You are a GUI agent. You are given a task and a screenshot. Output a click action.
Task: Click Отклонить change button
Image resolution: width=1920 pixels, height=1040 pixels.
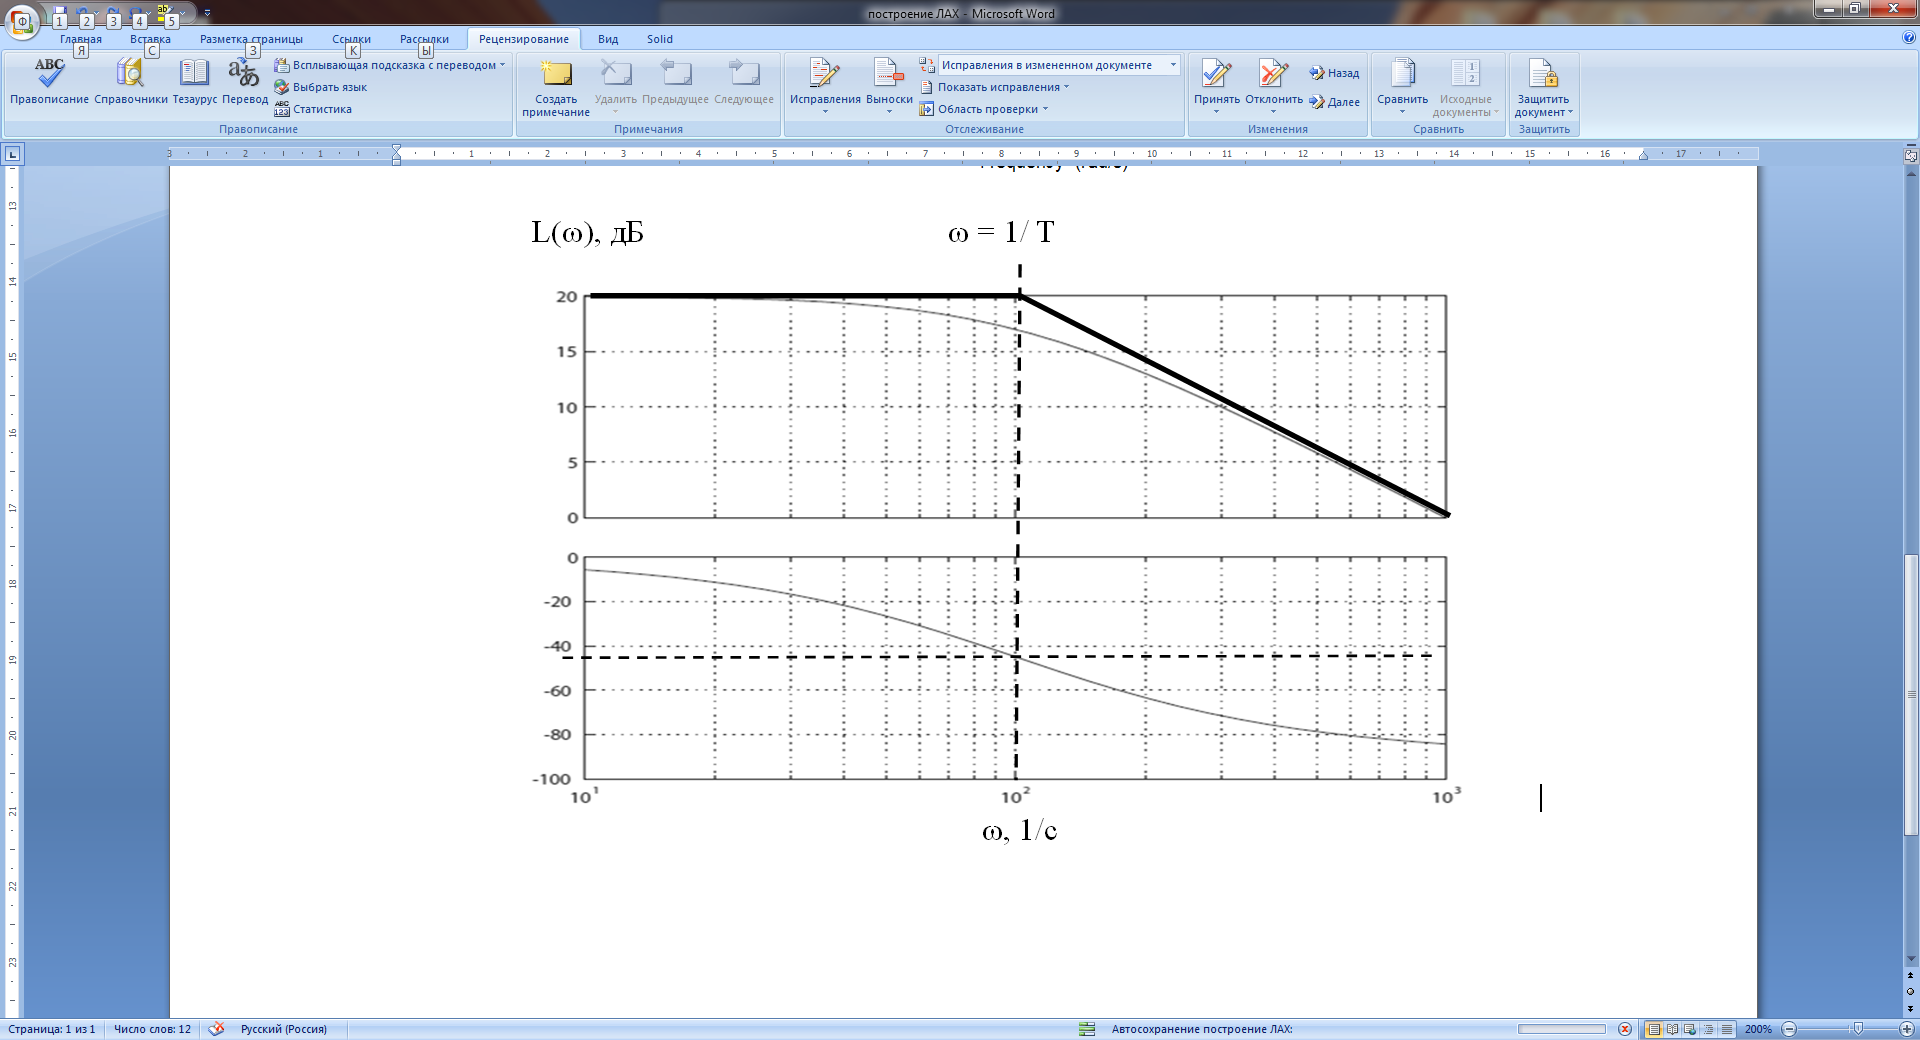[x=1274, y=86]
